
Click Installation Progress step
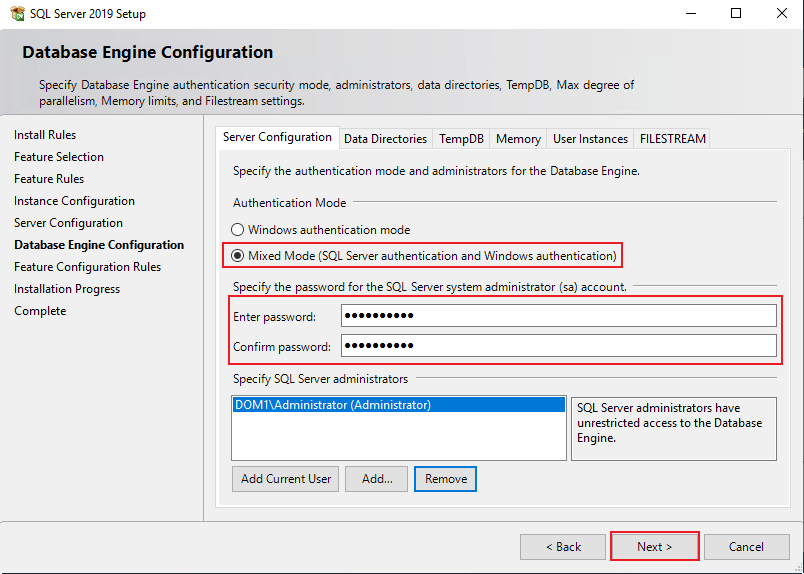point(67,289)
